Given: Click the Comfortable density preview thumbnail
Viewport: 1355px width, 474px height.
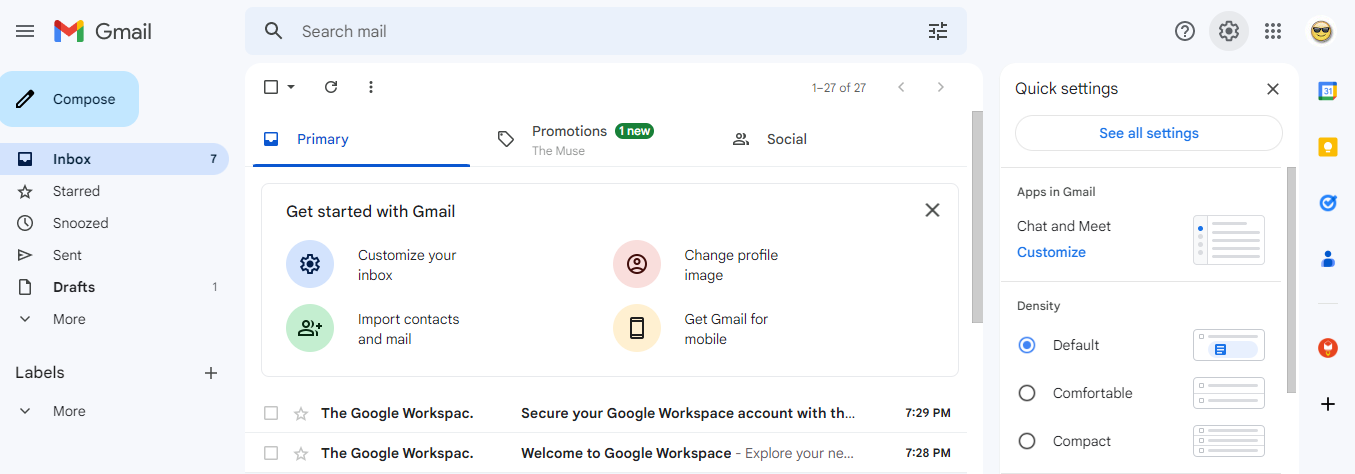Looking at the screenshot, I should pos(1229,393).
